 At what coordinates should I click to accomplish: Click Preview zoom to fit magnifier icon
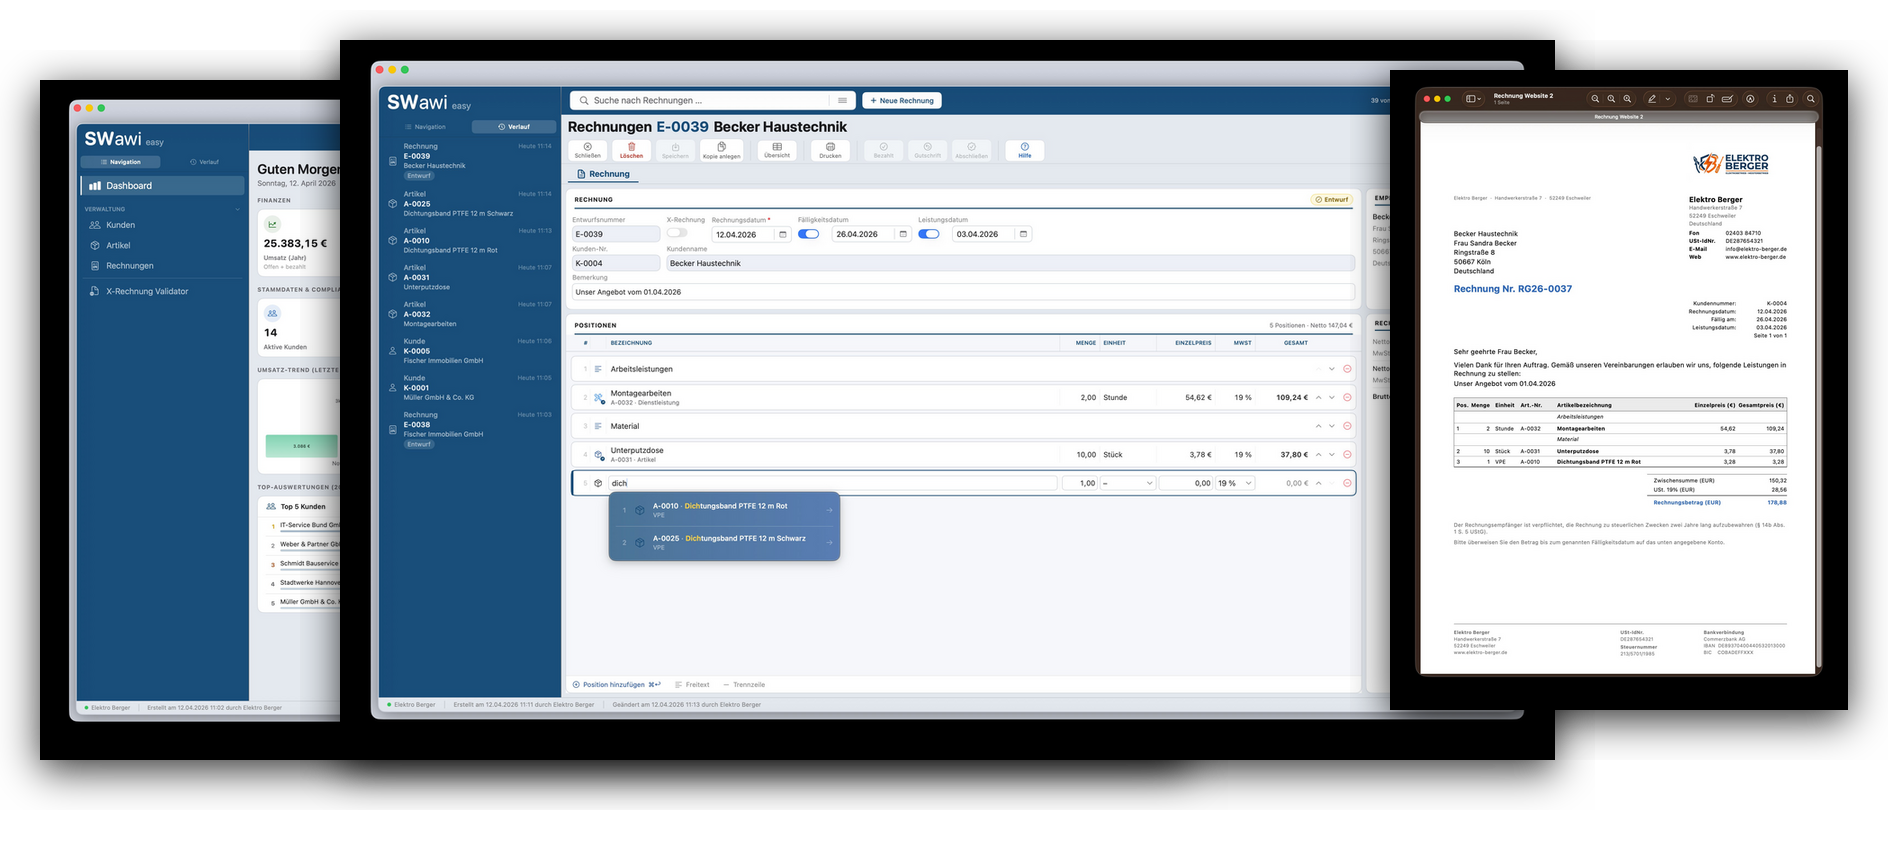[1611, 99]
